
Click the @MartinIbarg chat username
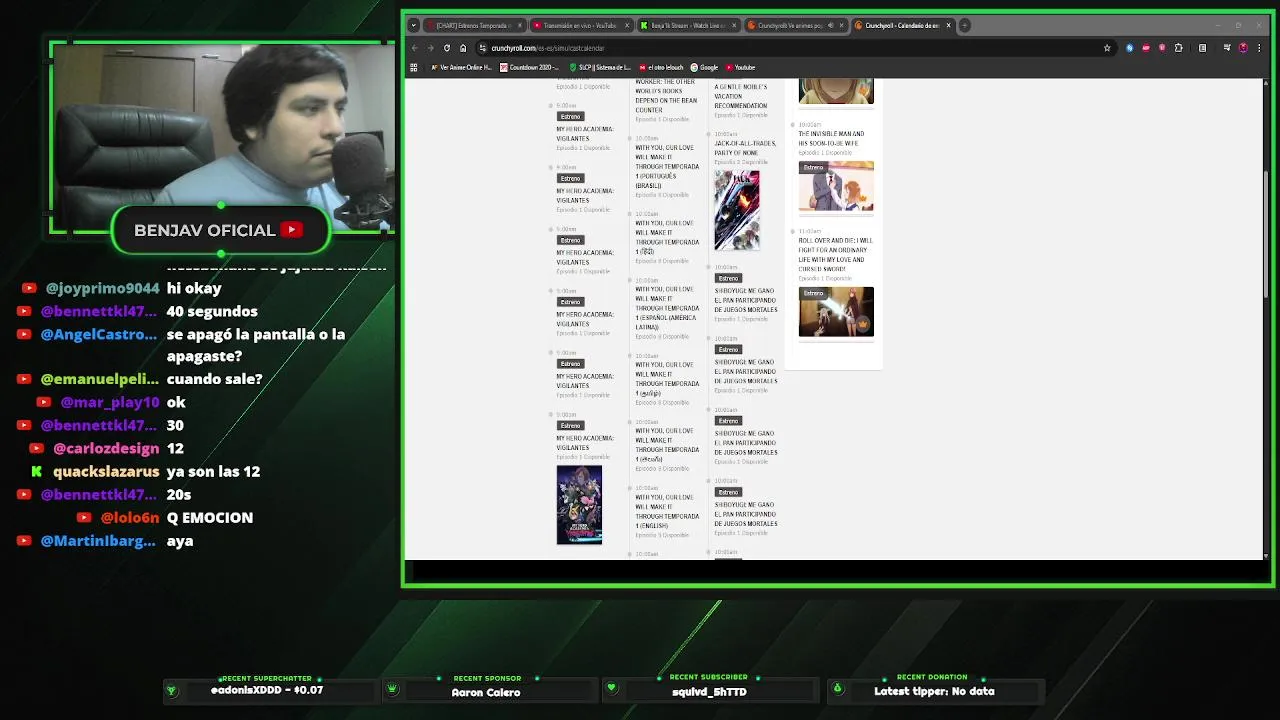[x=98, y=540]
